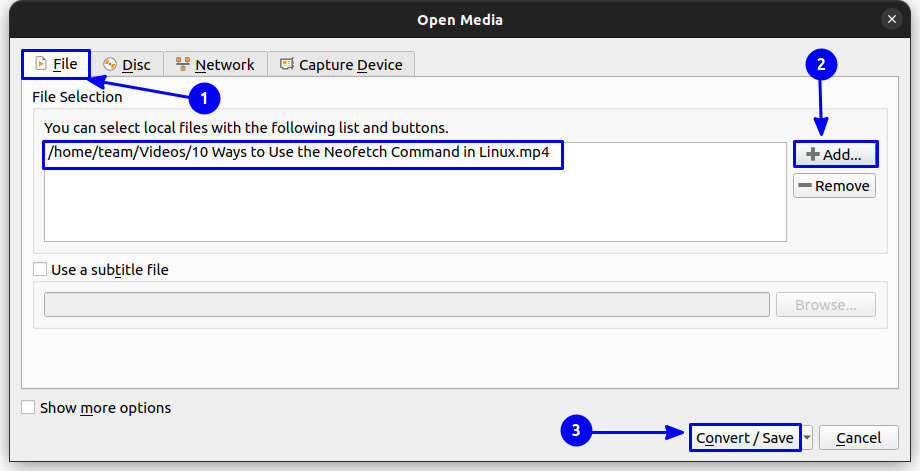Click the Disc tab's disc icon

(110, 64)
